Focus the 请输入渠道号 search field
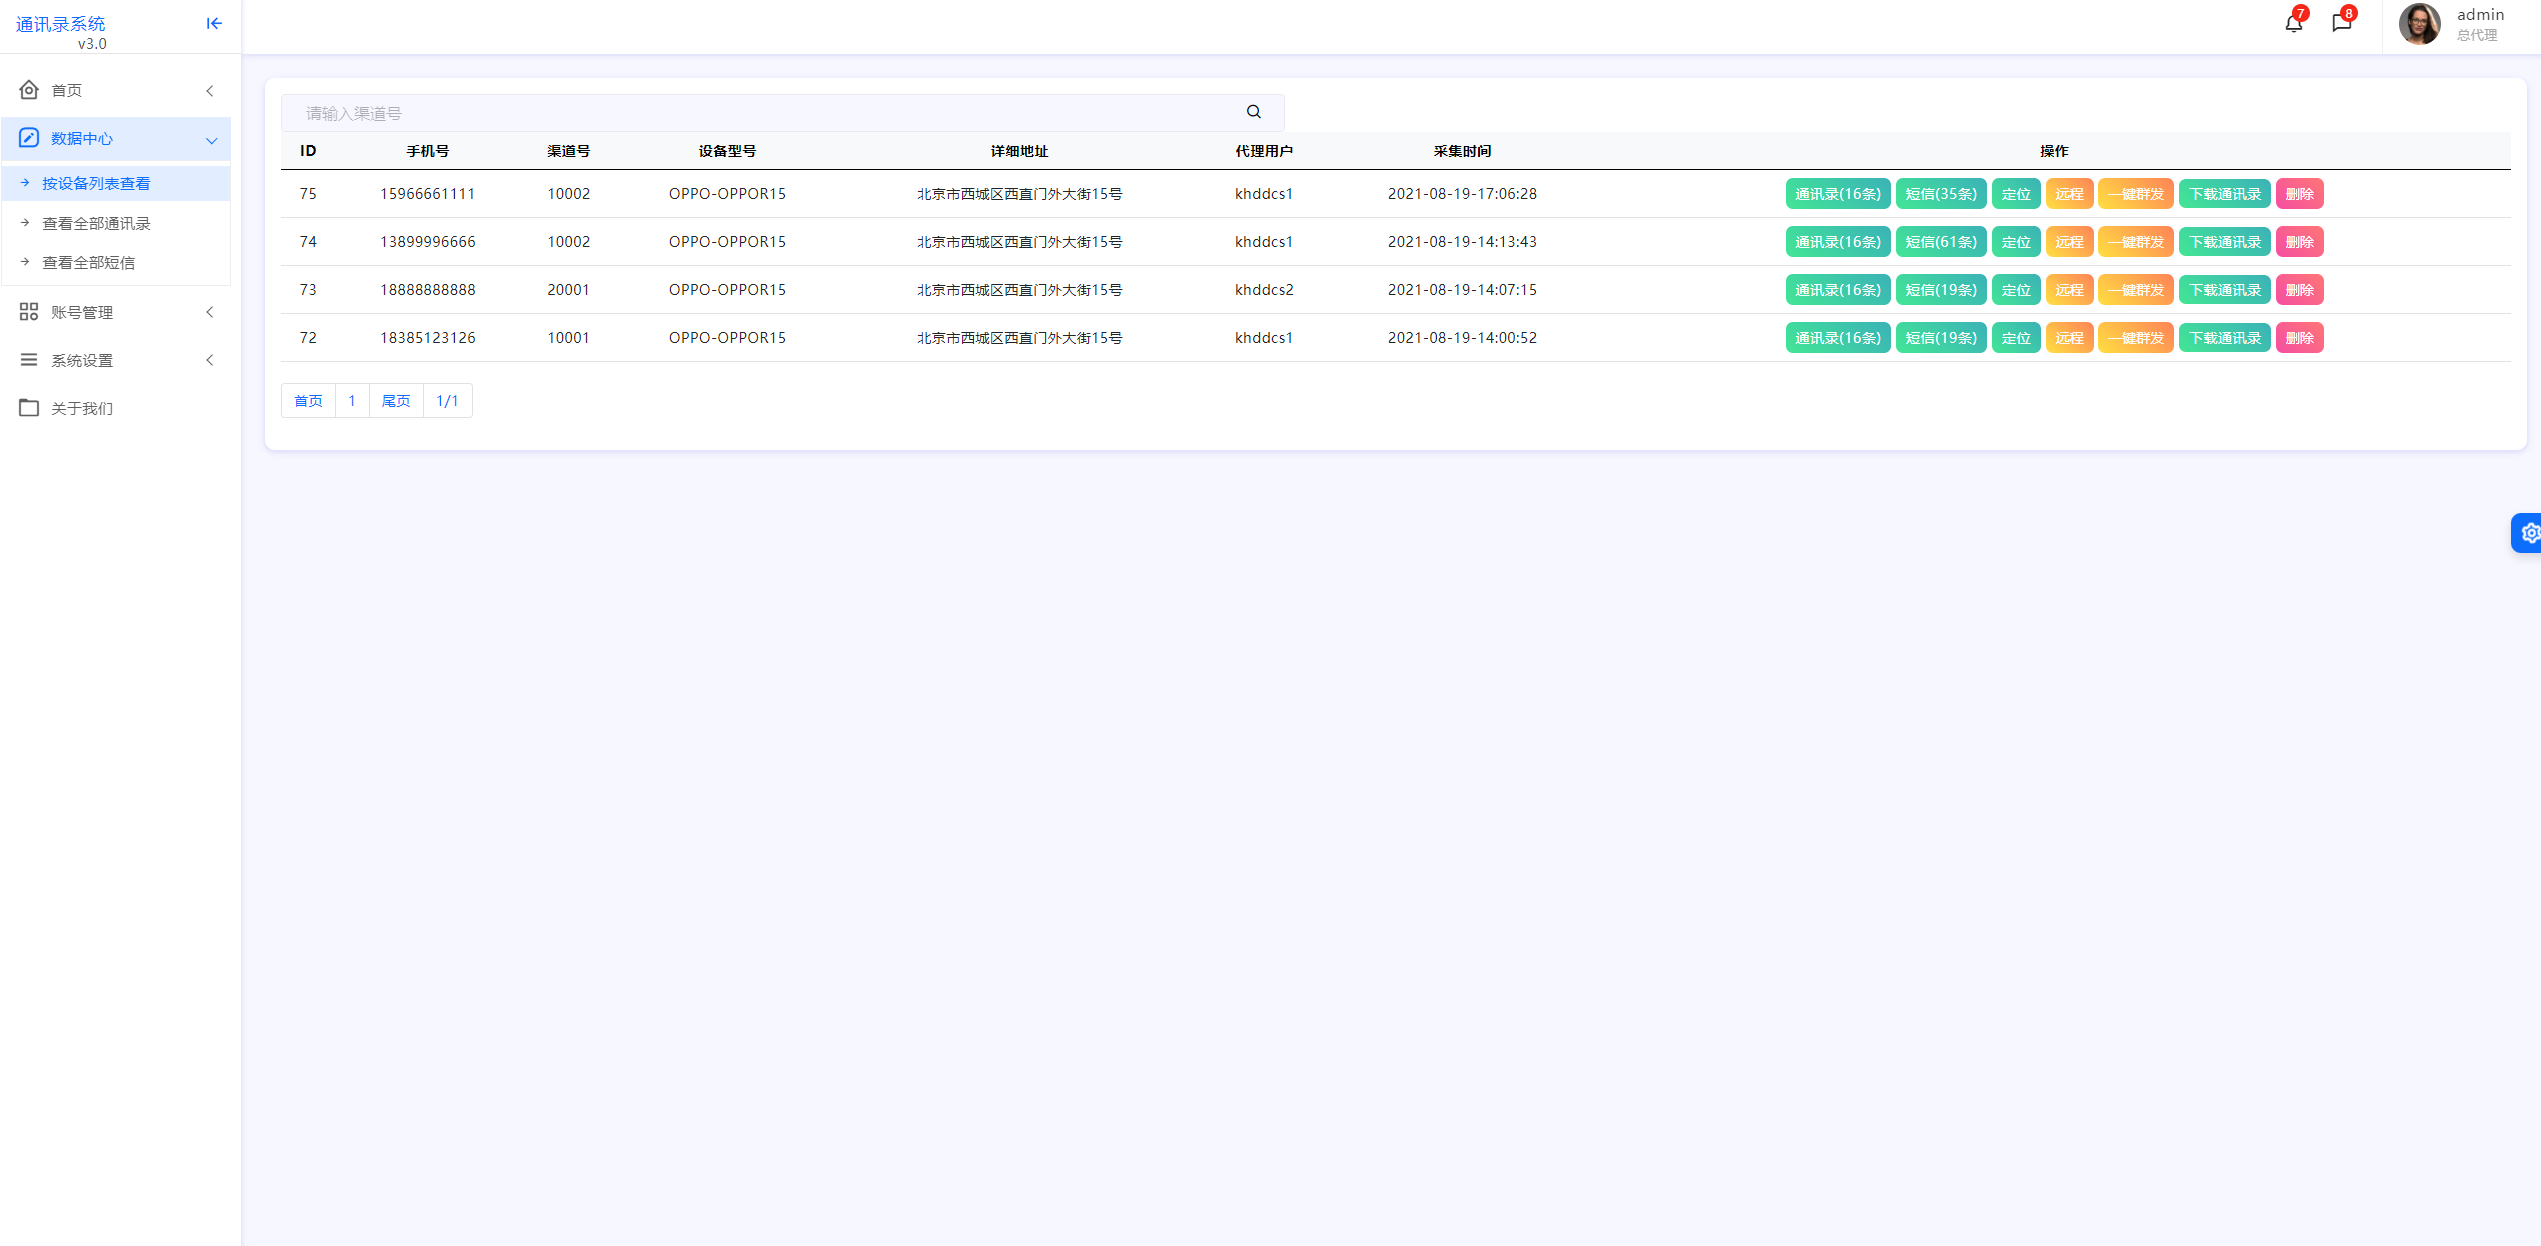Viewport: 2541px width, 1246px height. pos(760,113)
